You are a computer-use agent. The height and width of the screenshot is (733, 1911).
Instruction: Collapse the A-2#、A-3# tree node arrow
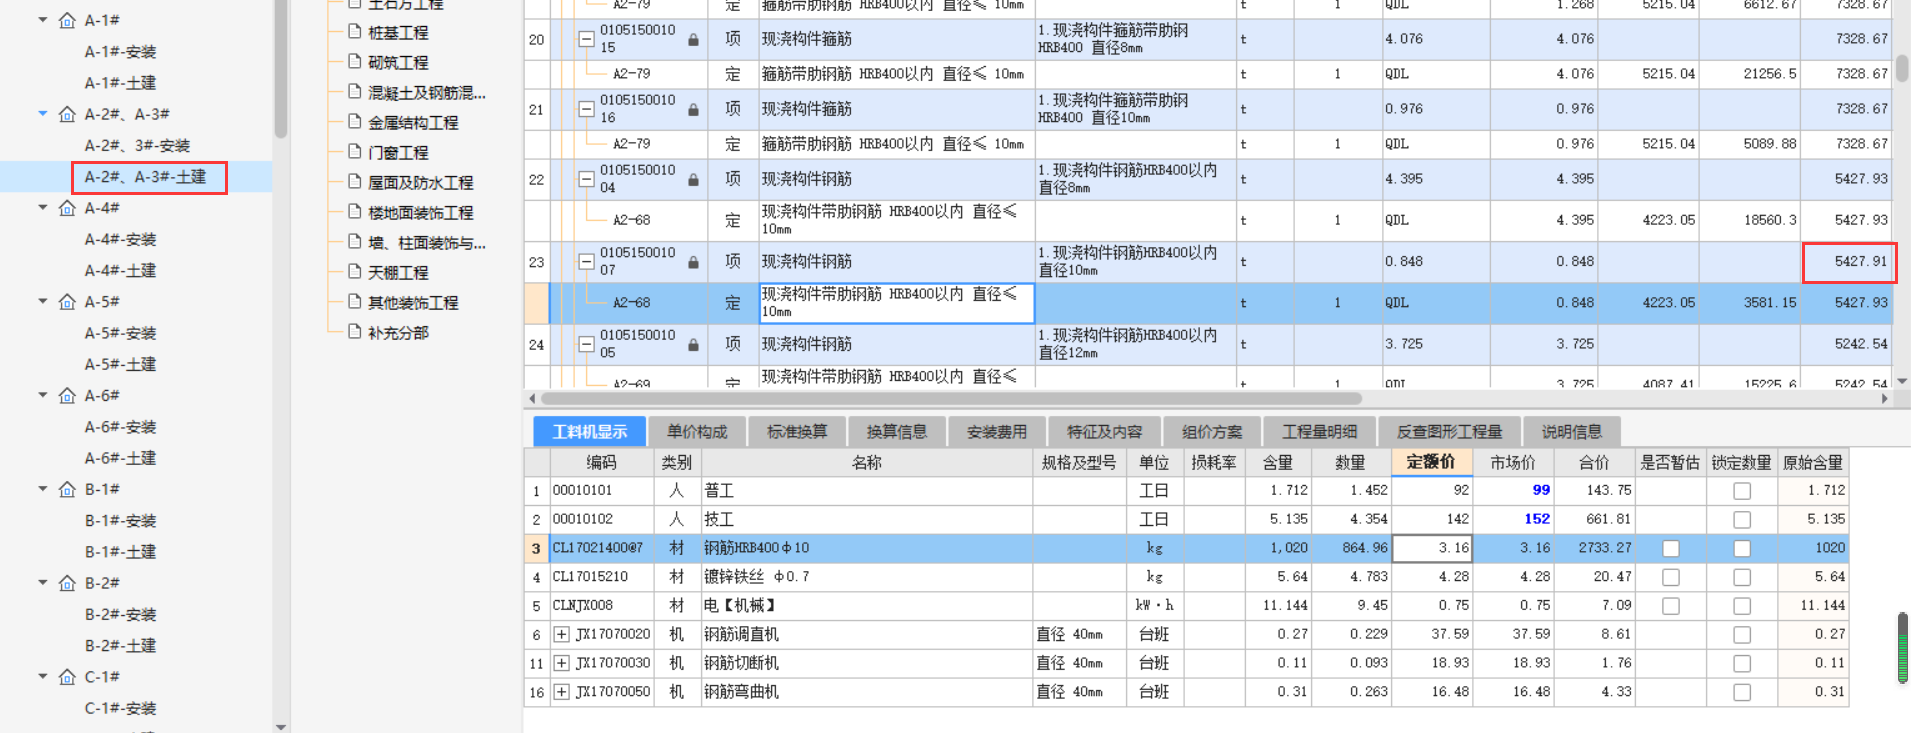tap(43, 114)
